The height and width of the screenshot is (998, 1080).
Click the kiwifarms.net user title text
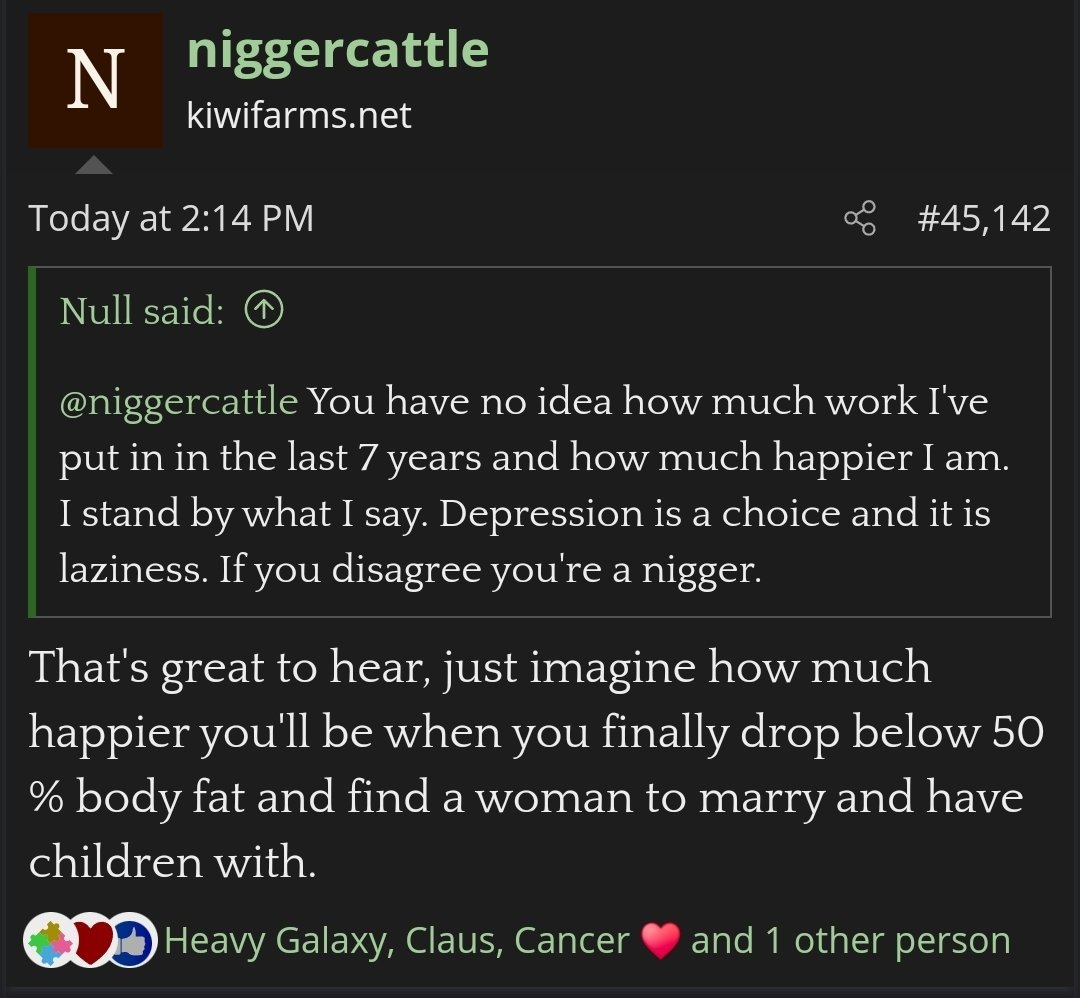[299, 115]
